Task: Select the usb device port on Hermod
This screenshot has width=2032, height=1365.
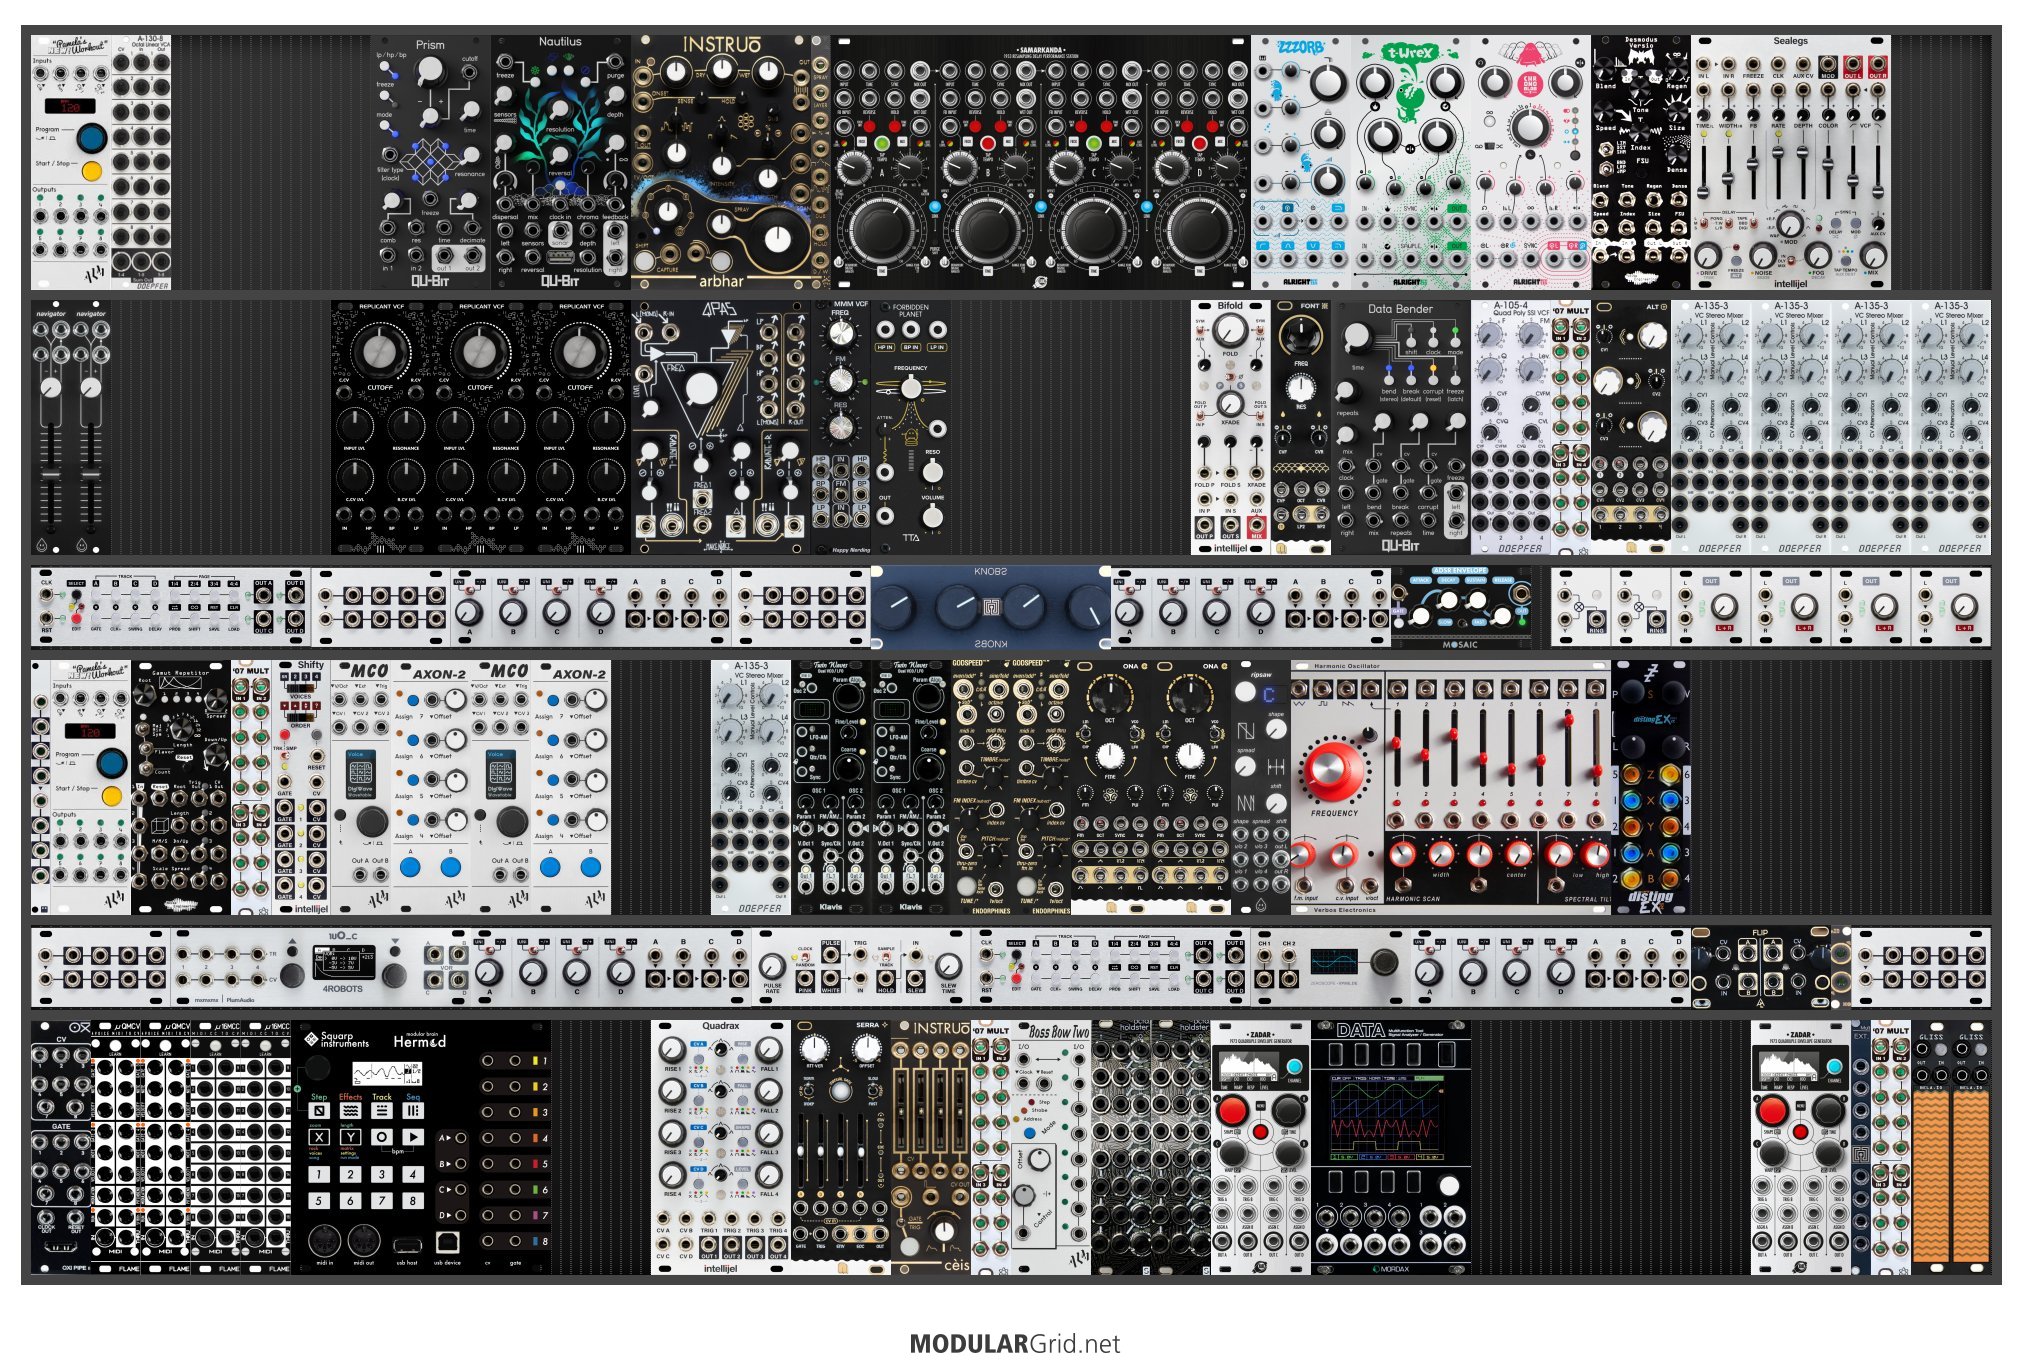Action: [x=447, y=1242]
